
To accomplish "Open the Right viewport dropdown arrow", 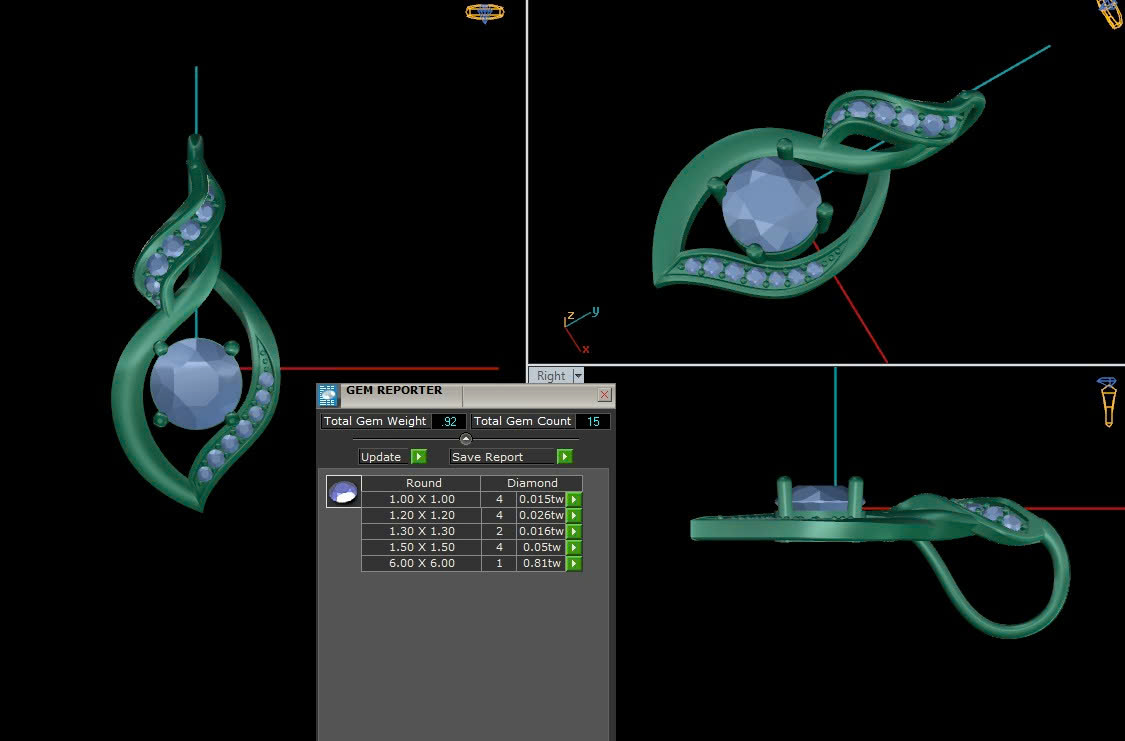I will click(577, 376).
